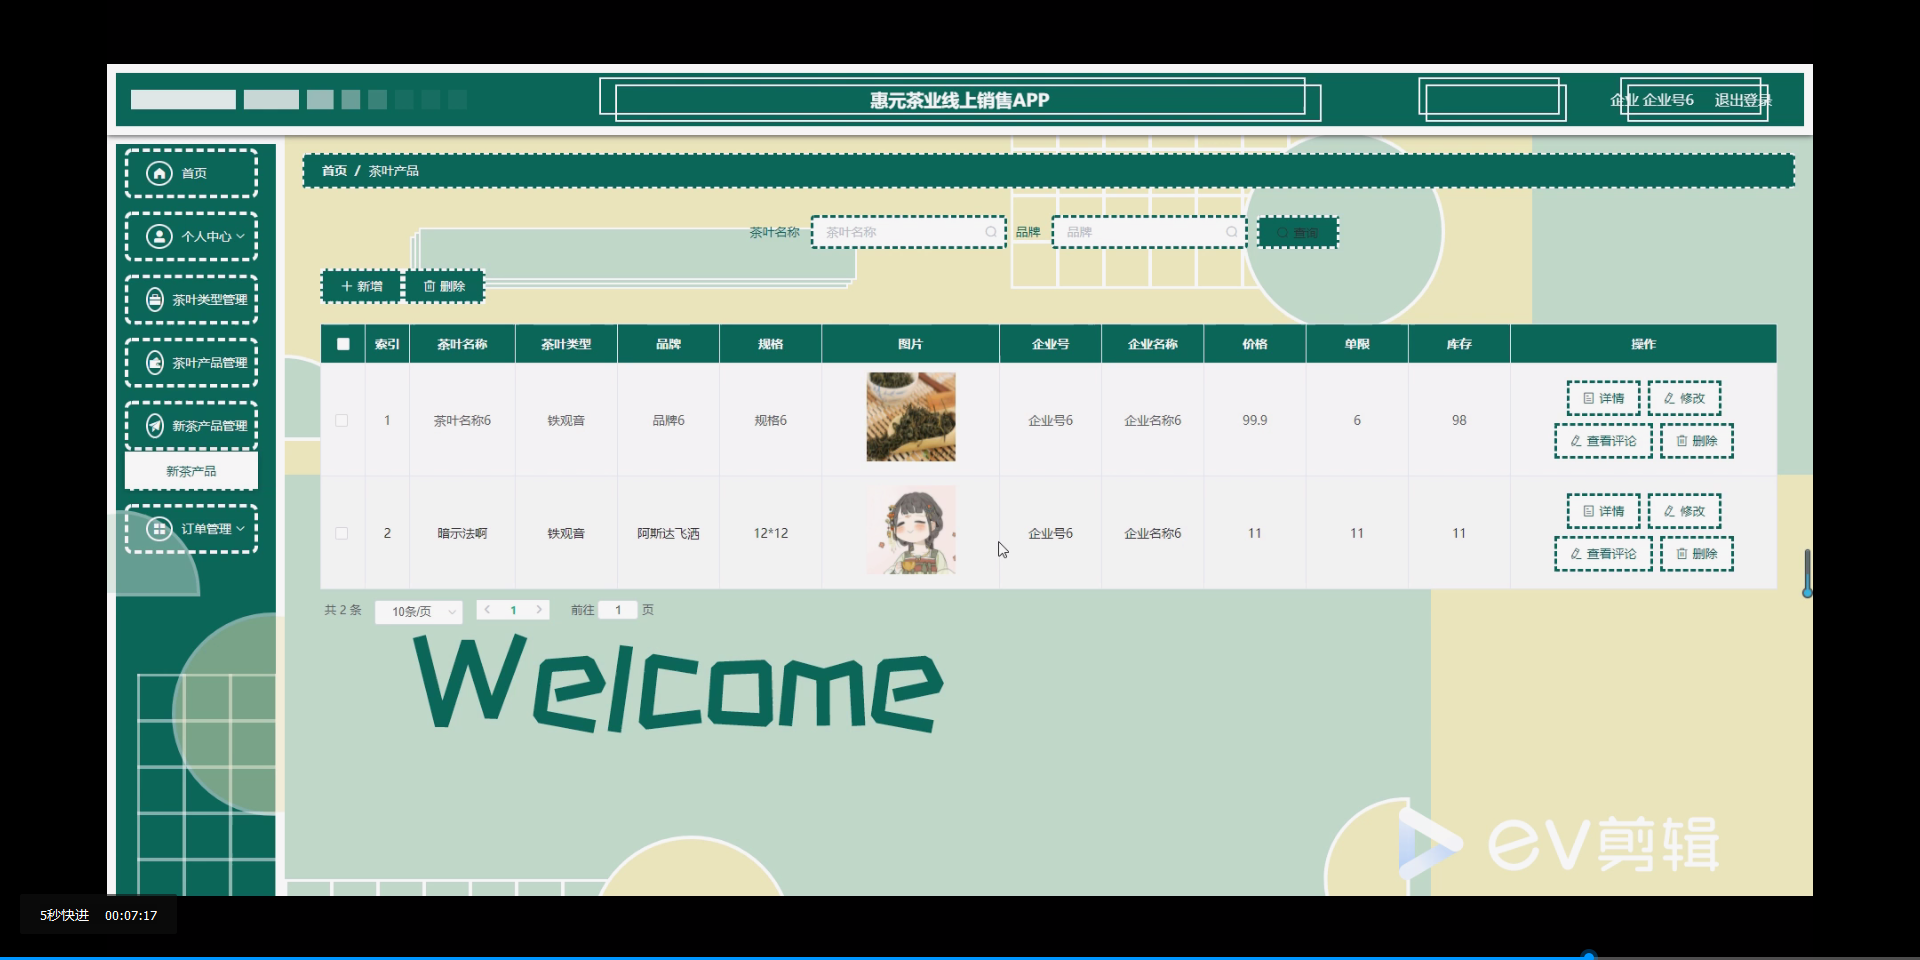The height and width of the screenshot is (960, 1920).
Task: Click the 库存 column header
Action: pyautogui.click(x=1459, y=344)
